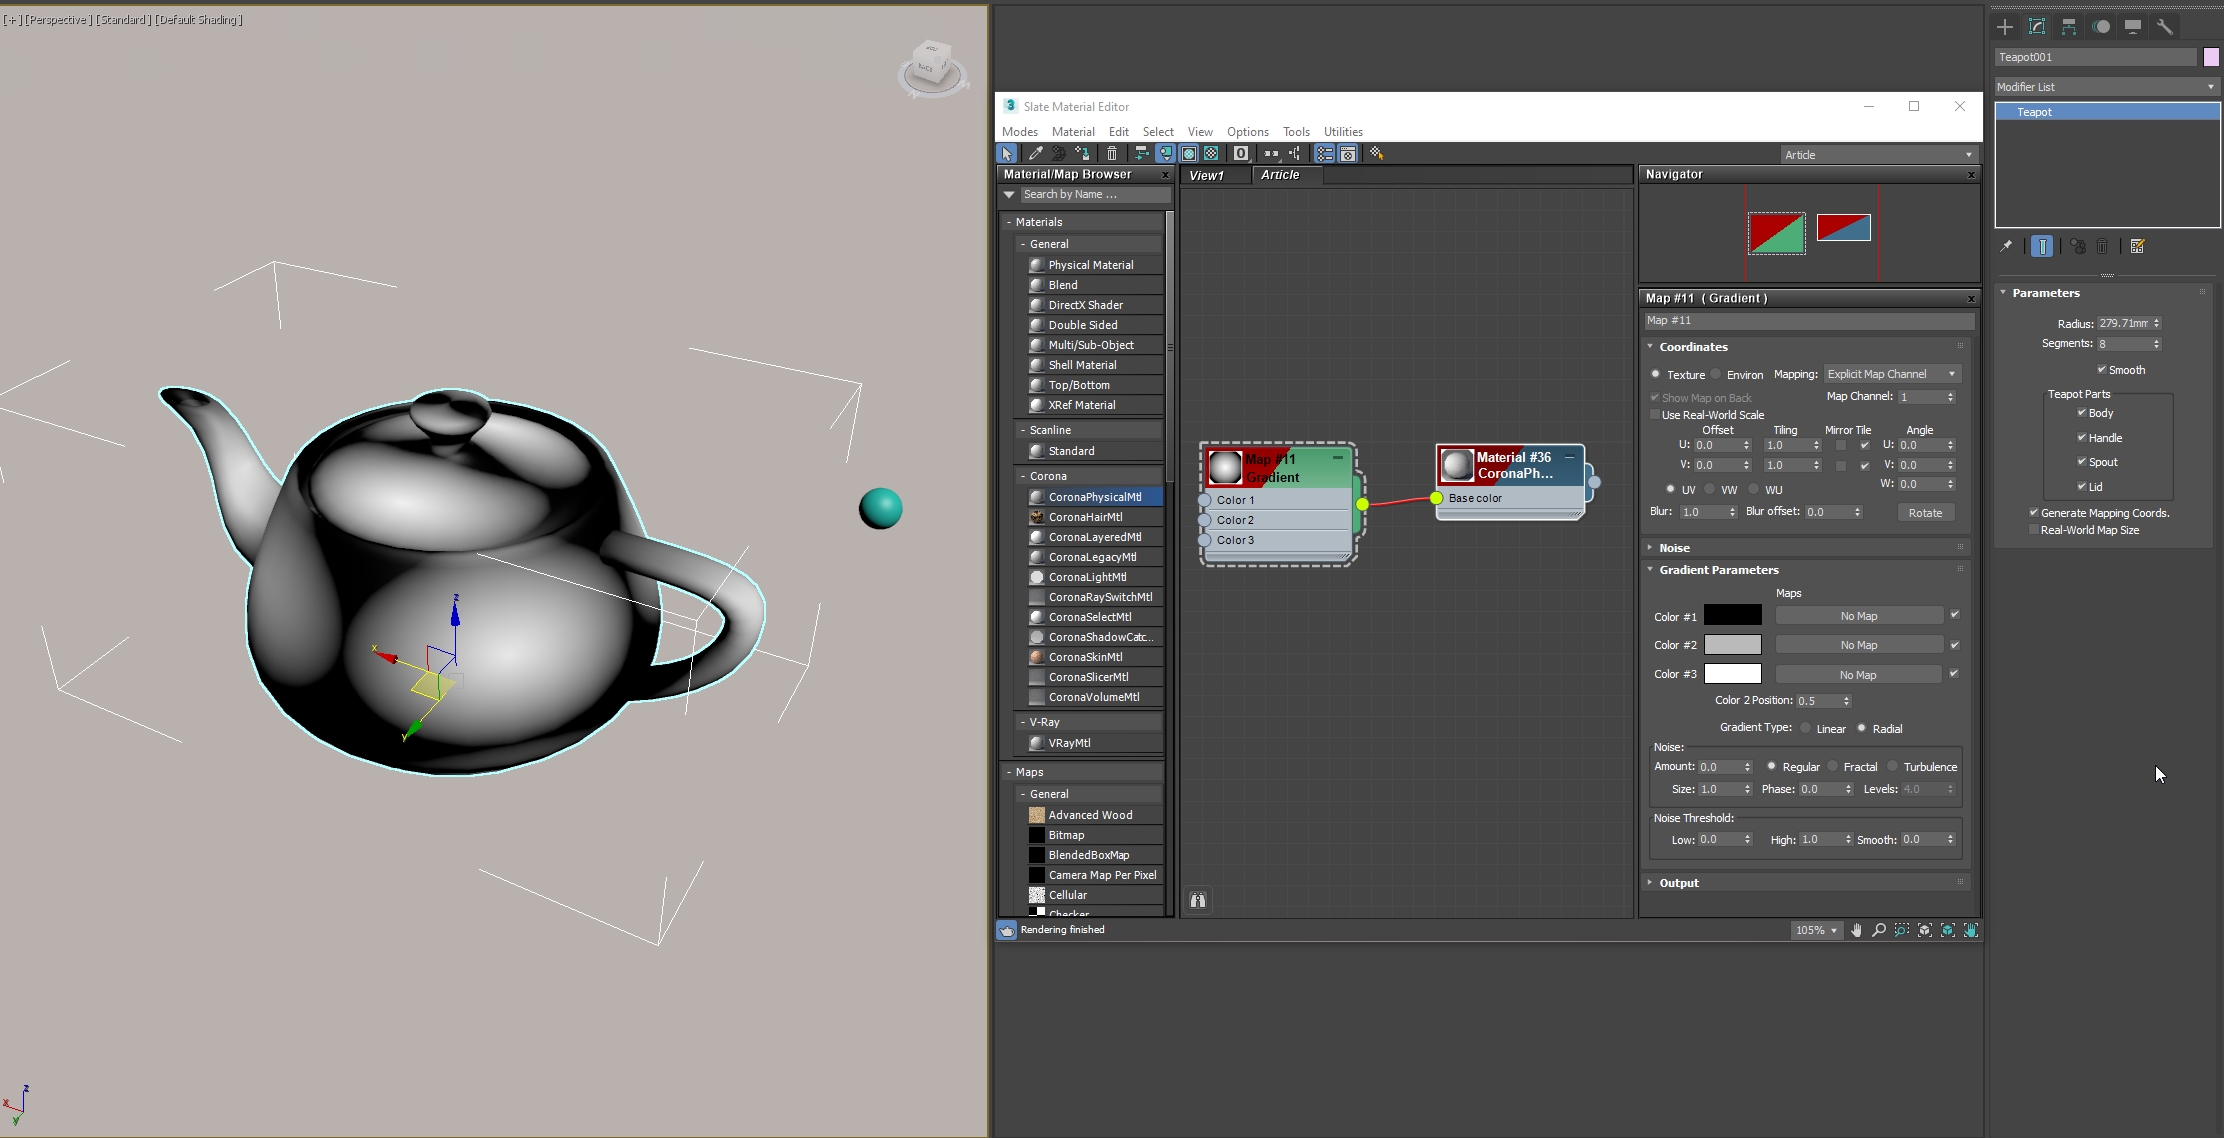Activate the Zoom magnifier tool

pos(1879,930)
